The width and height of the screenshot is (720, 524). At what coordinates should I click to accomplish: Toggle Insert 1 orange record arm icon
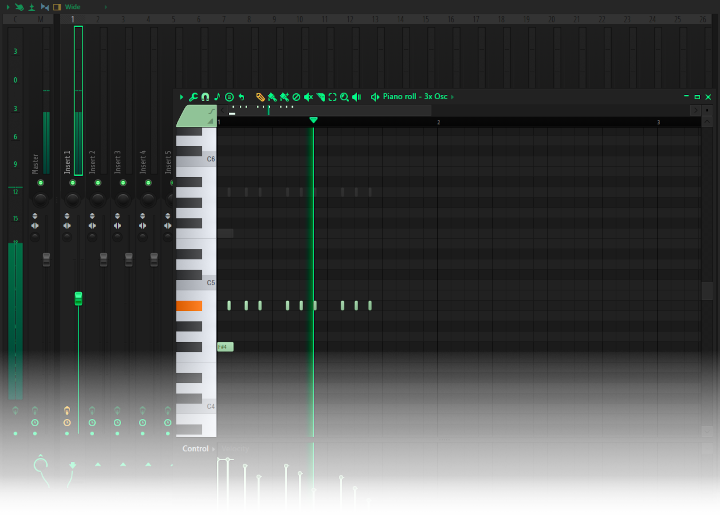[67, 410]
